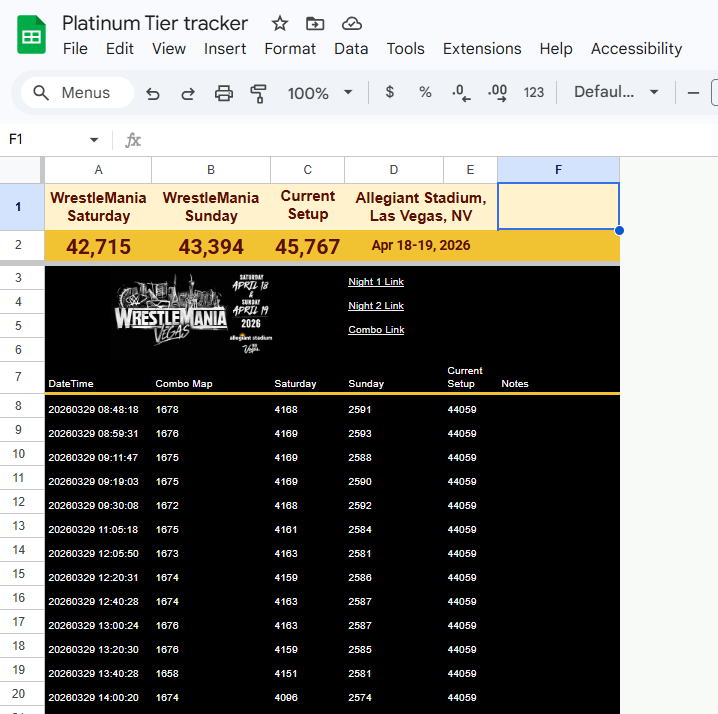Increase decimal places
Image resolution: width=718 pixels, height=714 pixels.
pos(497,93)
